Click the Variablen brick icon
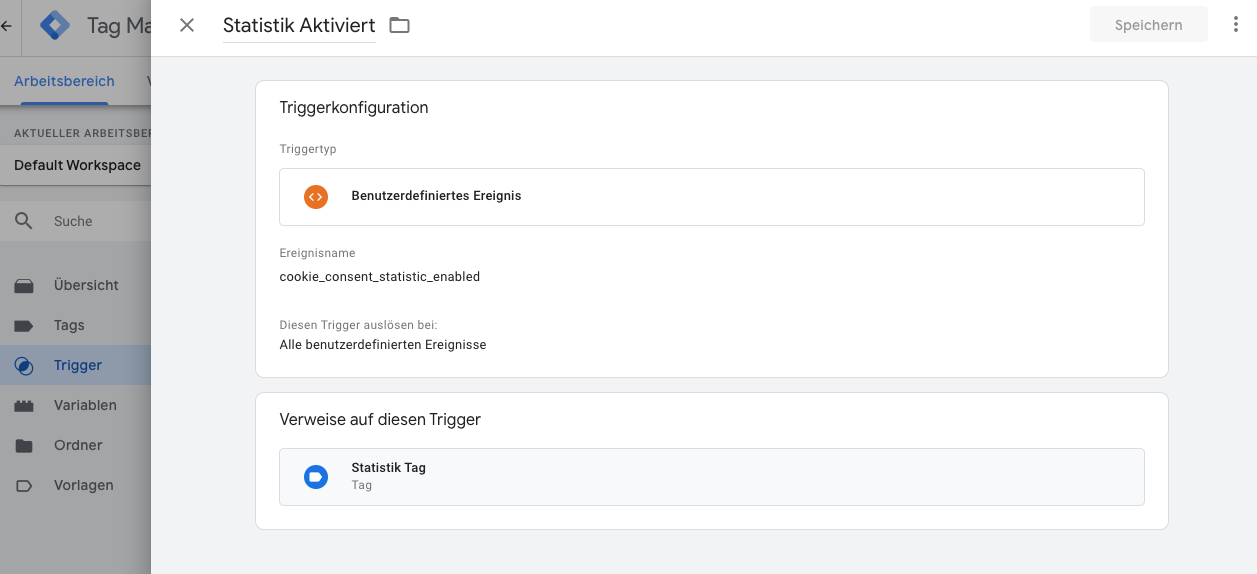 [x=24, y=406]
